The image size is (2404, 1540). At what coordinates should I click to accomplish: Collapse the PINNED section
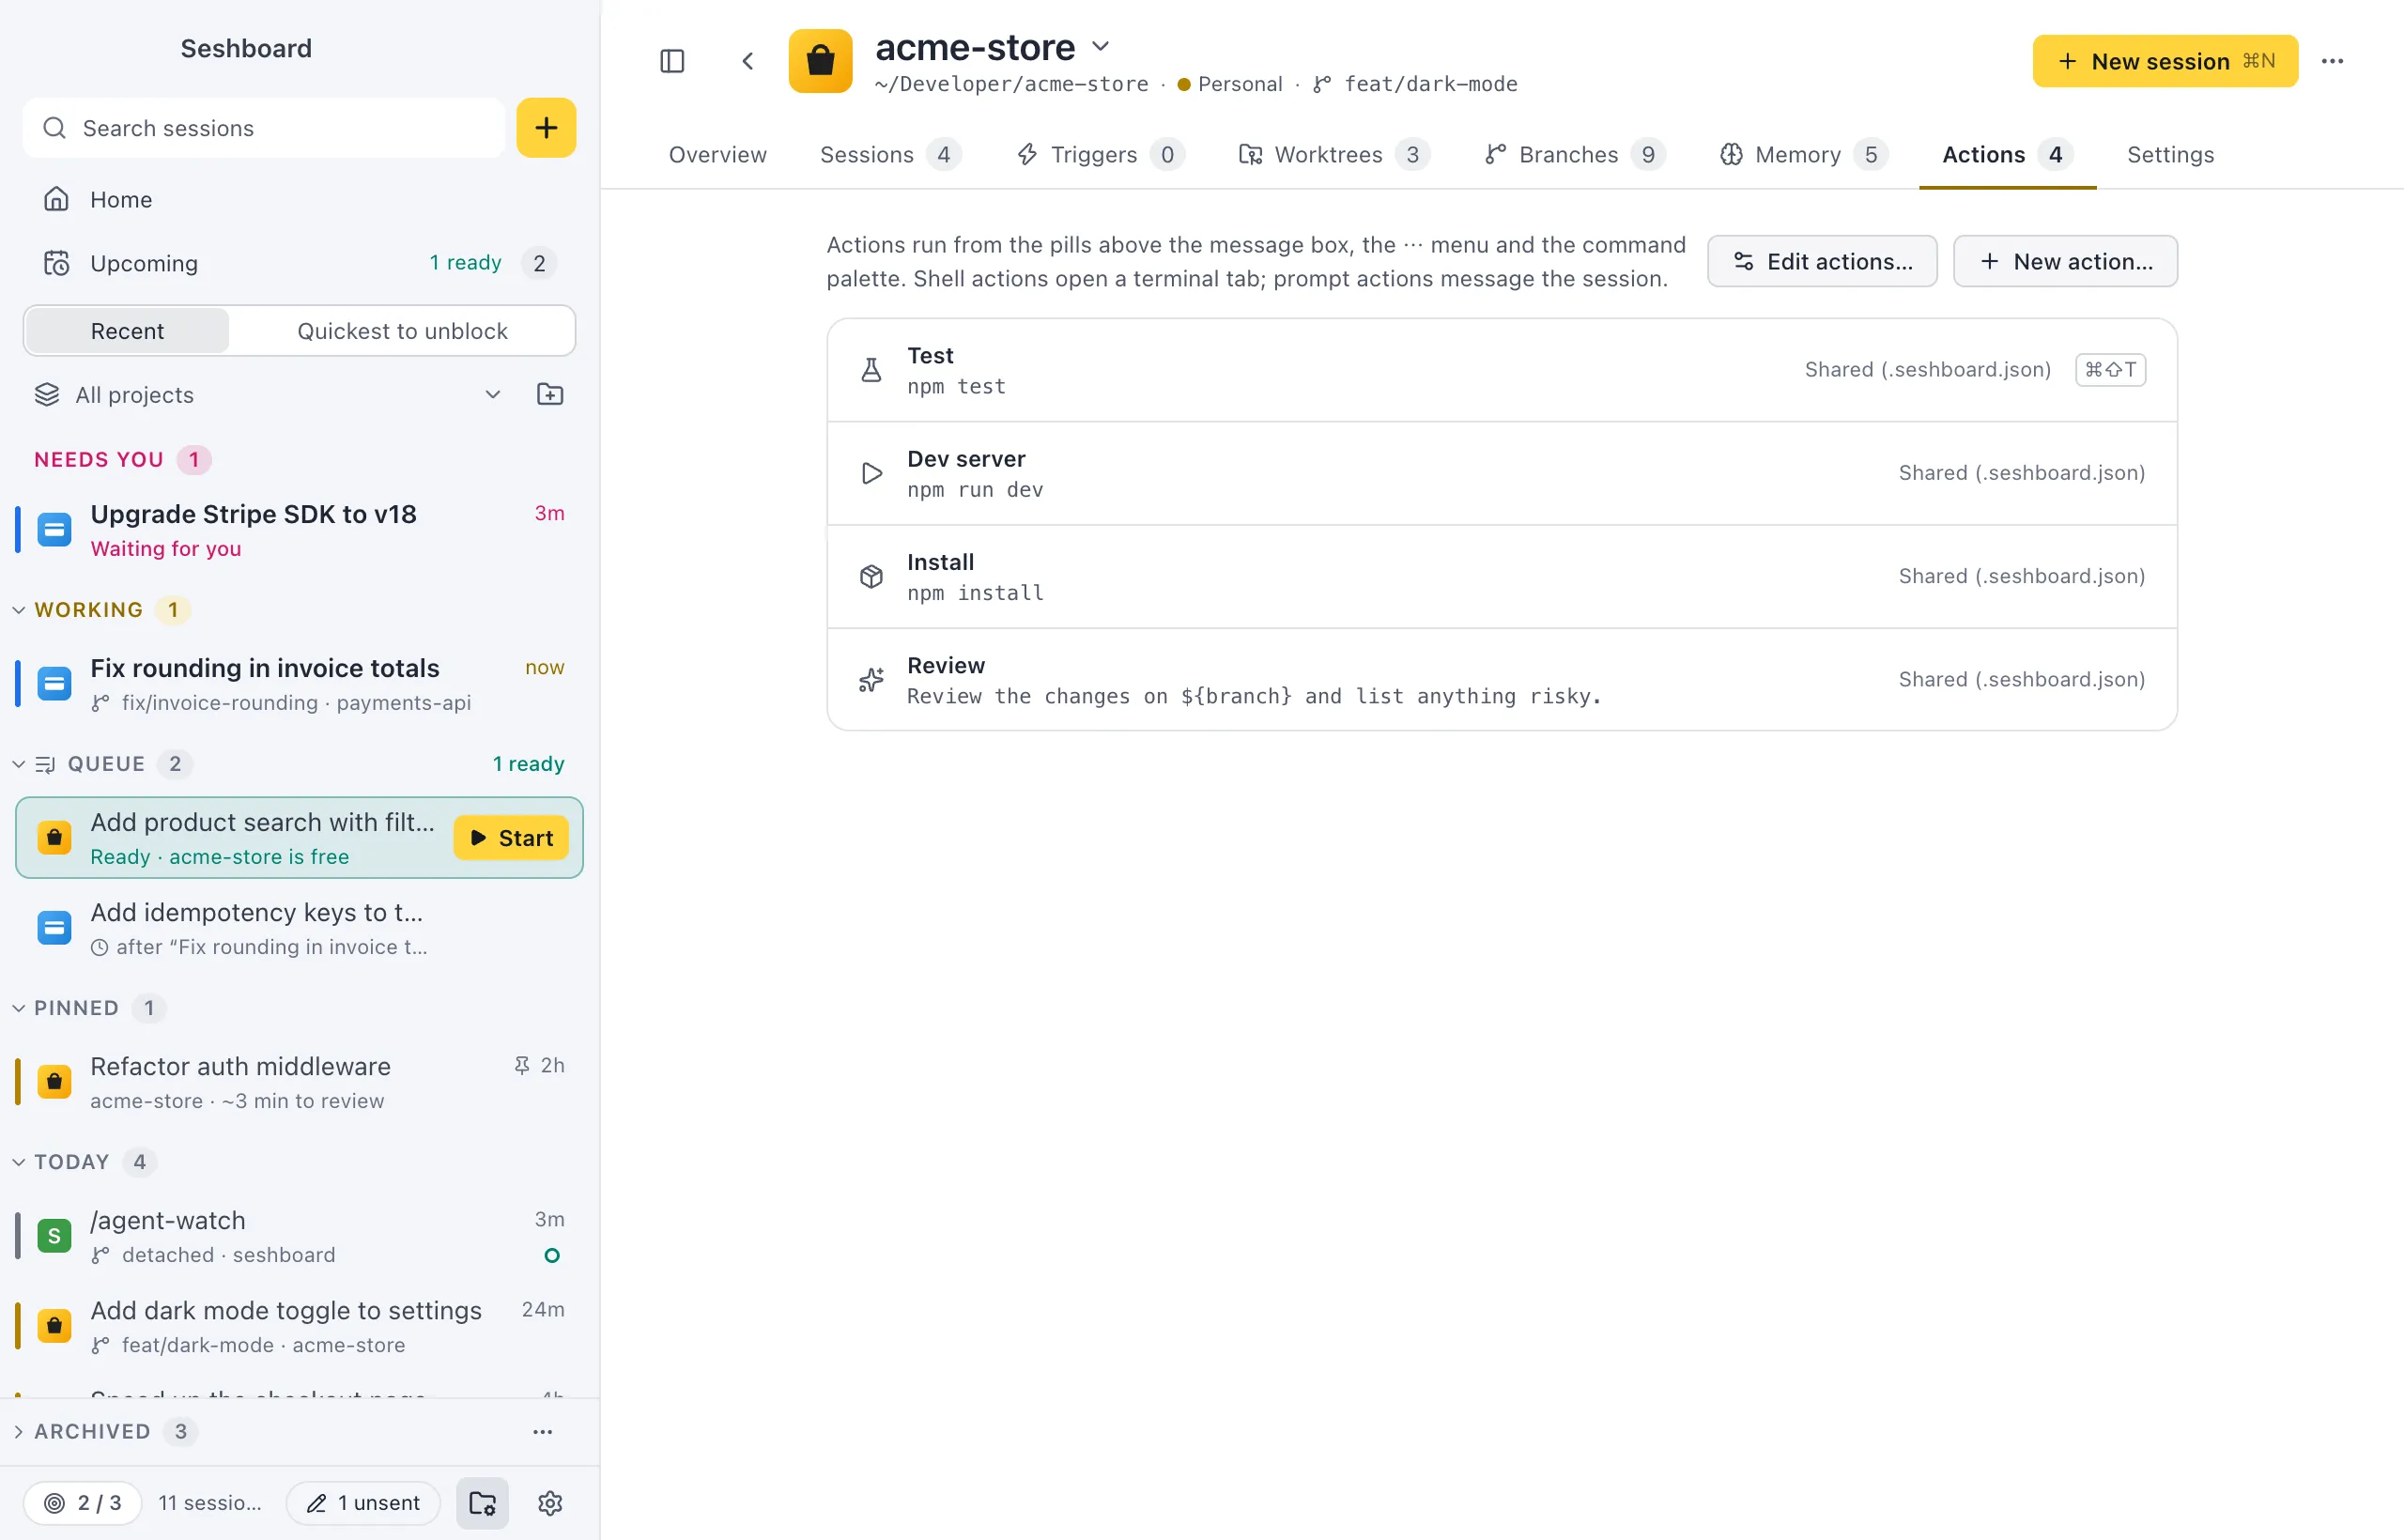tap(18, 1008)
